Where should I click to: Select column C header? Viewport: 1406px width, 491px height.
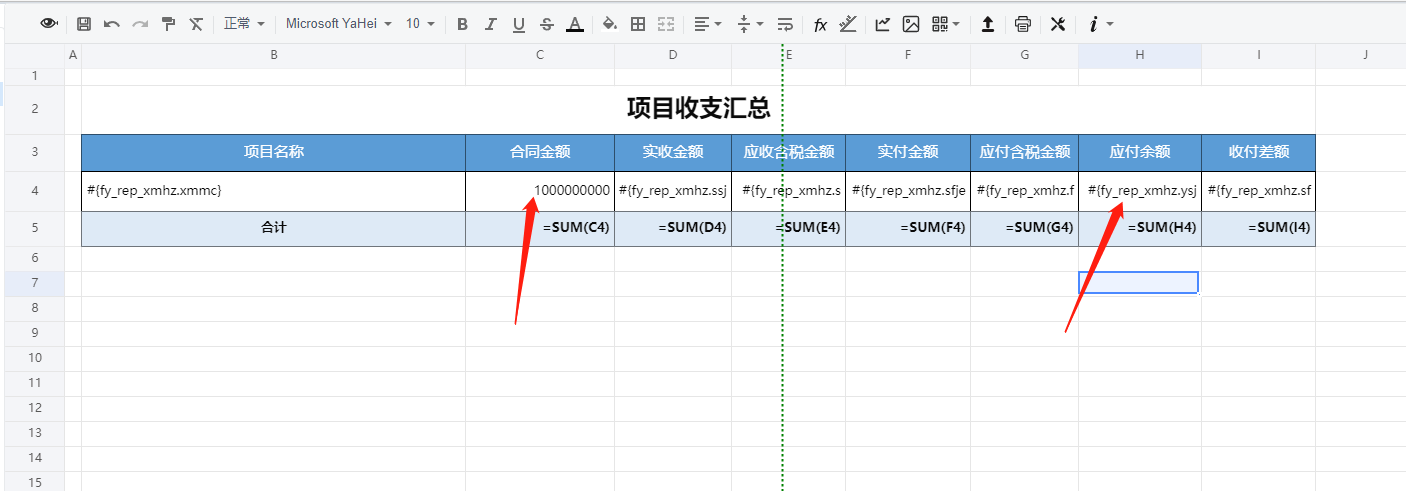click(x=540, y=55)
